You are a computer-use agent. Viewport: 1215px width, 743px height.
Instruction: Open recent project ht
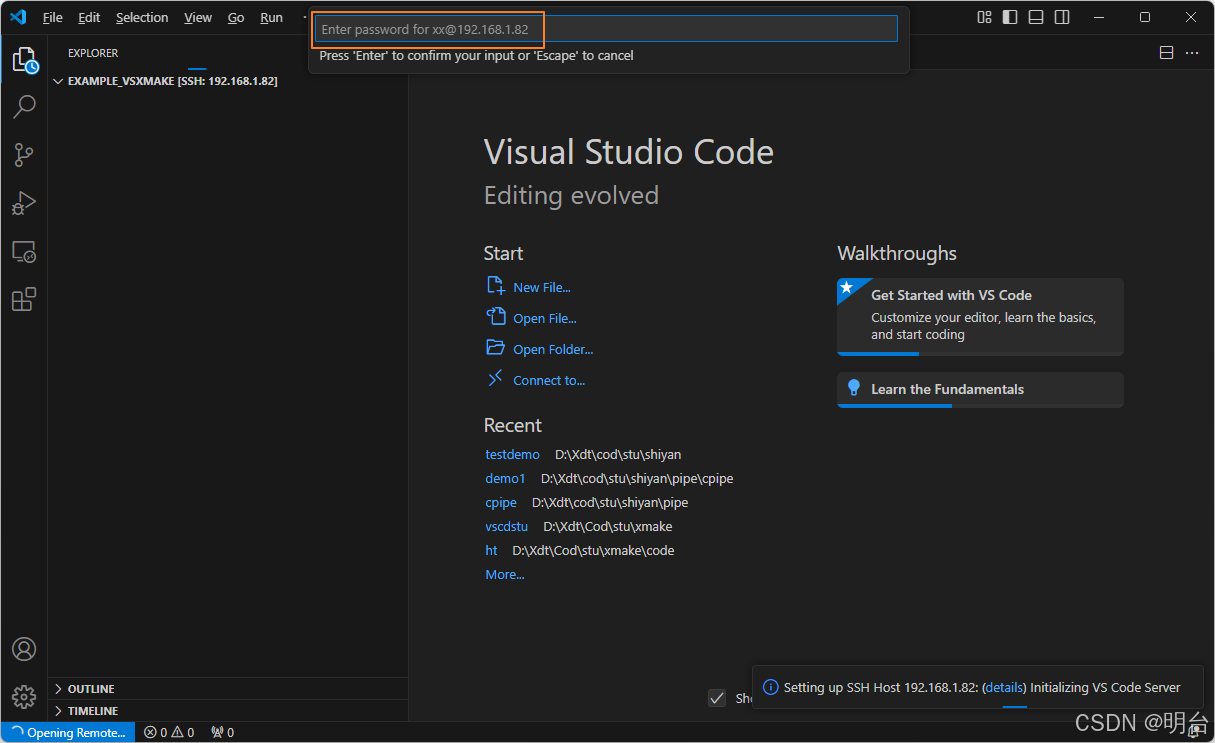coord(491,550)
